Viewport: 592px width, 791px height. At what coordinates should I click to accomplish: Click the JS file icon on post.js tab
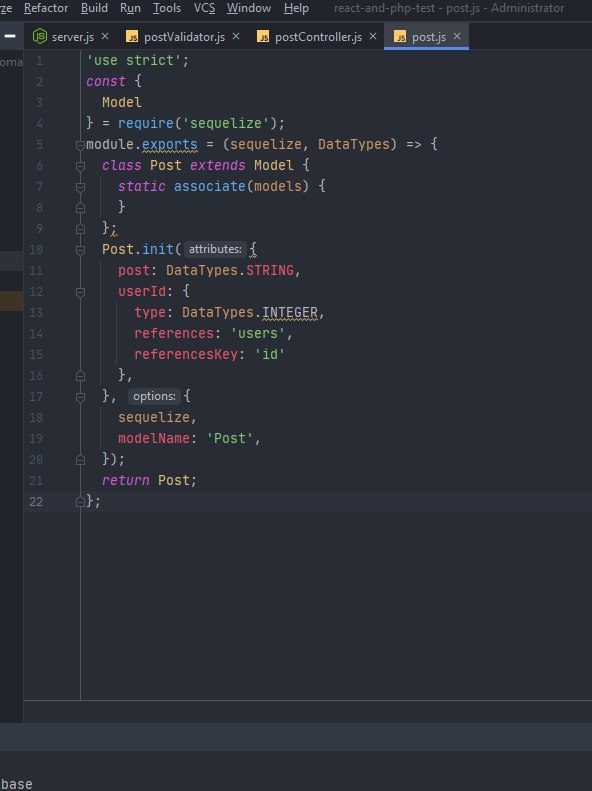[x=400, y=36]
